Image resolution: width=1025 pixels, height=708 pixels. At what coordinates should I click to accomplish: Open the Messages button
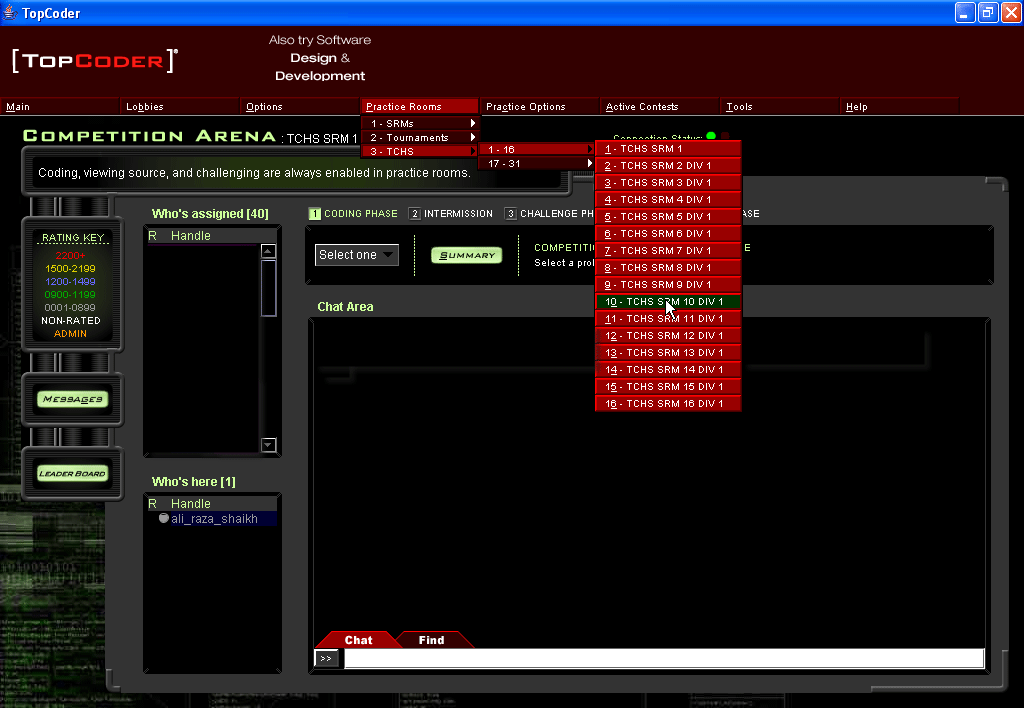click(73, 399)
